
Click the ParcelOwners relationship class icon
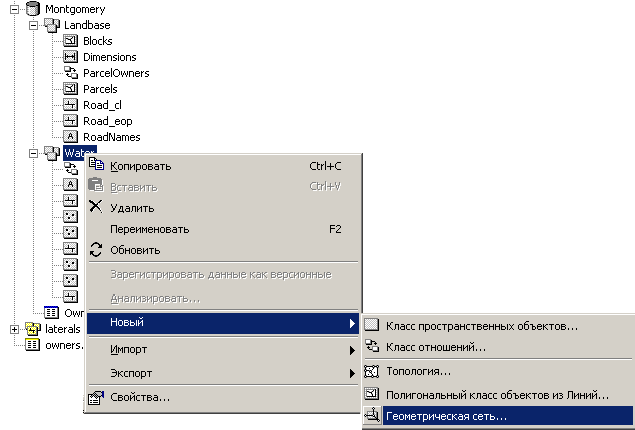point(71,72)
